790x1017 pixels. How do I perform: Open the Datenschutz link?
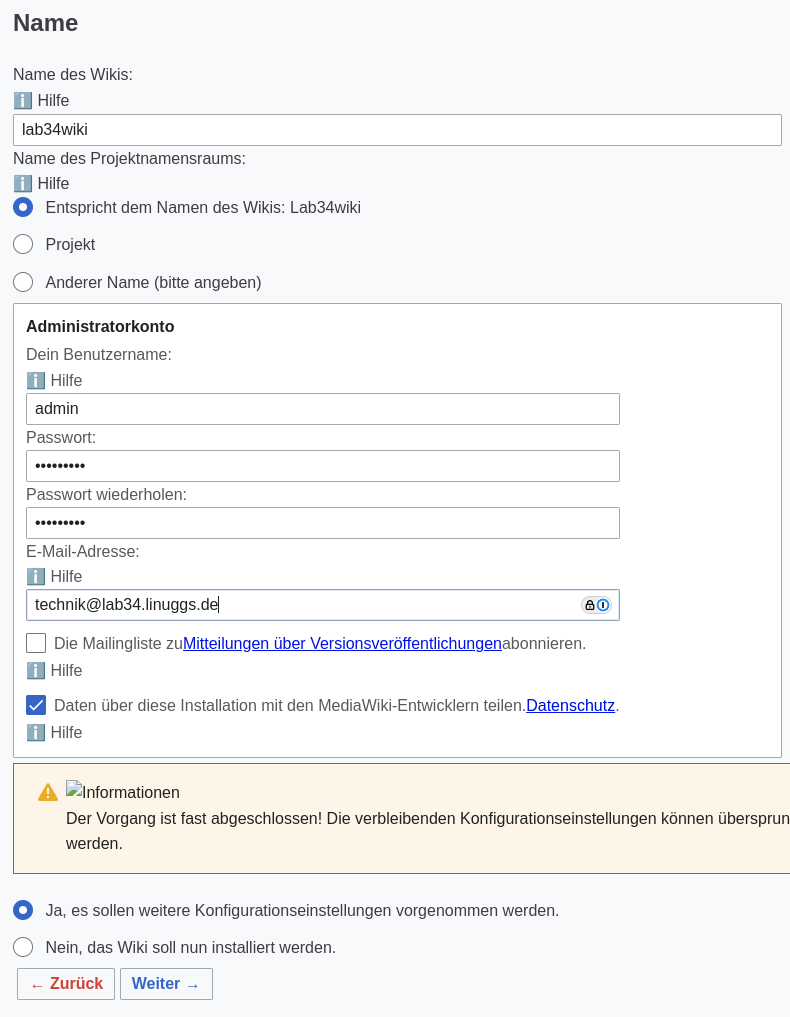pos(570,706)
